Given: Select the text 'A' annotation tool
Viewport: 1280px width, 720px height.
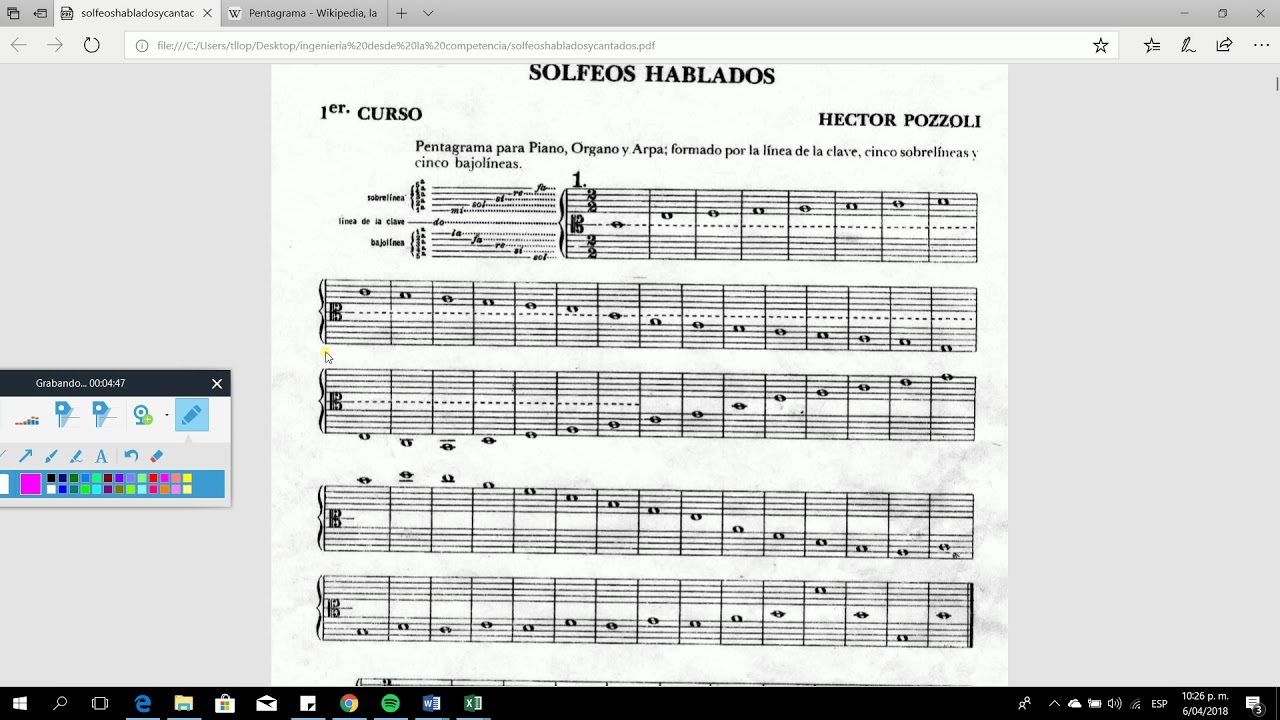Looking at the screenshot, I should (x=101, y=456).
